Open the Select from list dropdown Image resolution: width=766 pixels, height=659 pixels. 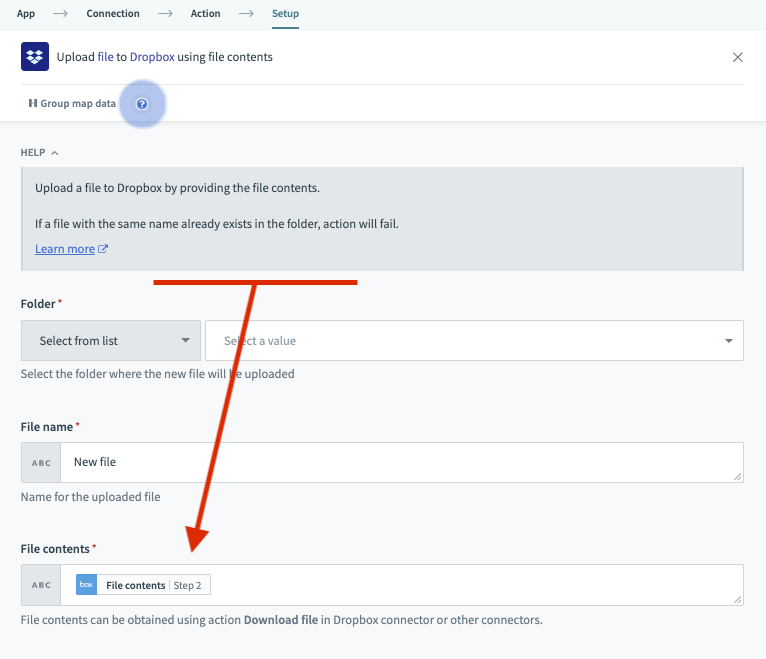click(x=111, y=340)
